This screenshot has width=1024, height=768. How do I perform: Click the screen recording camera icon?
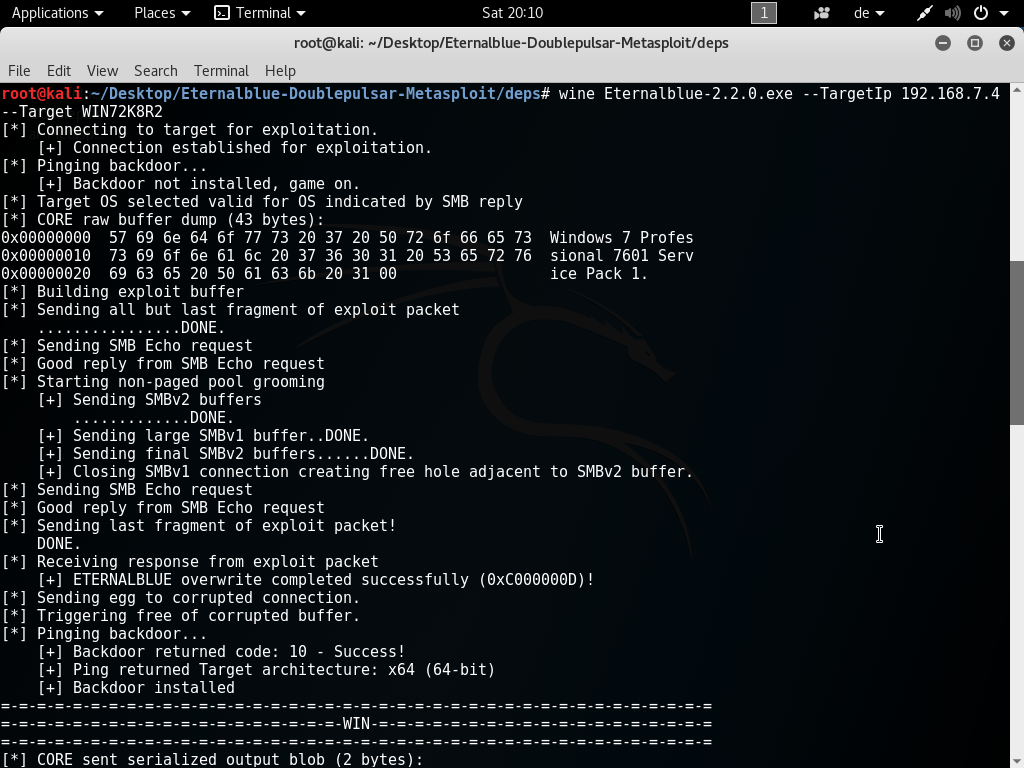(821, 13)
